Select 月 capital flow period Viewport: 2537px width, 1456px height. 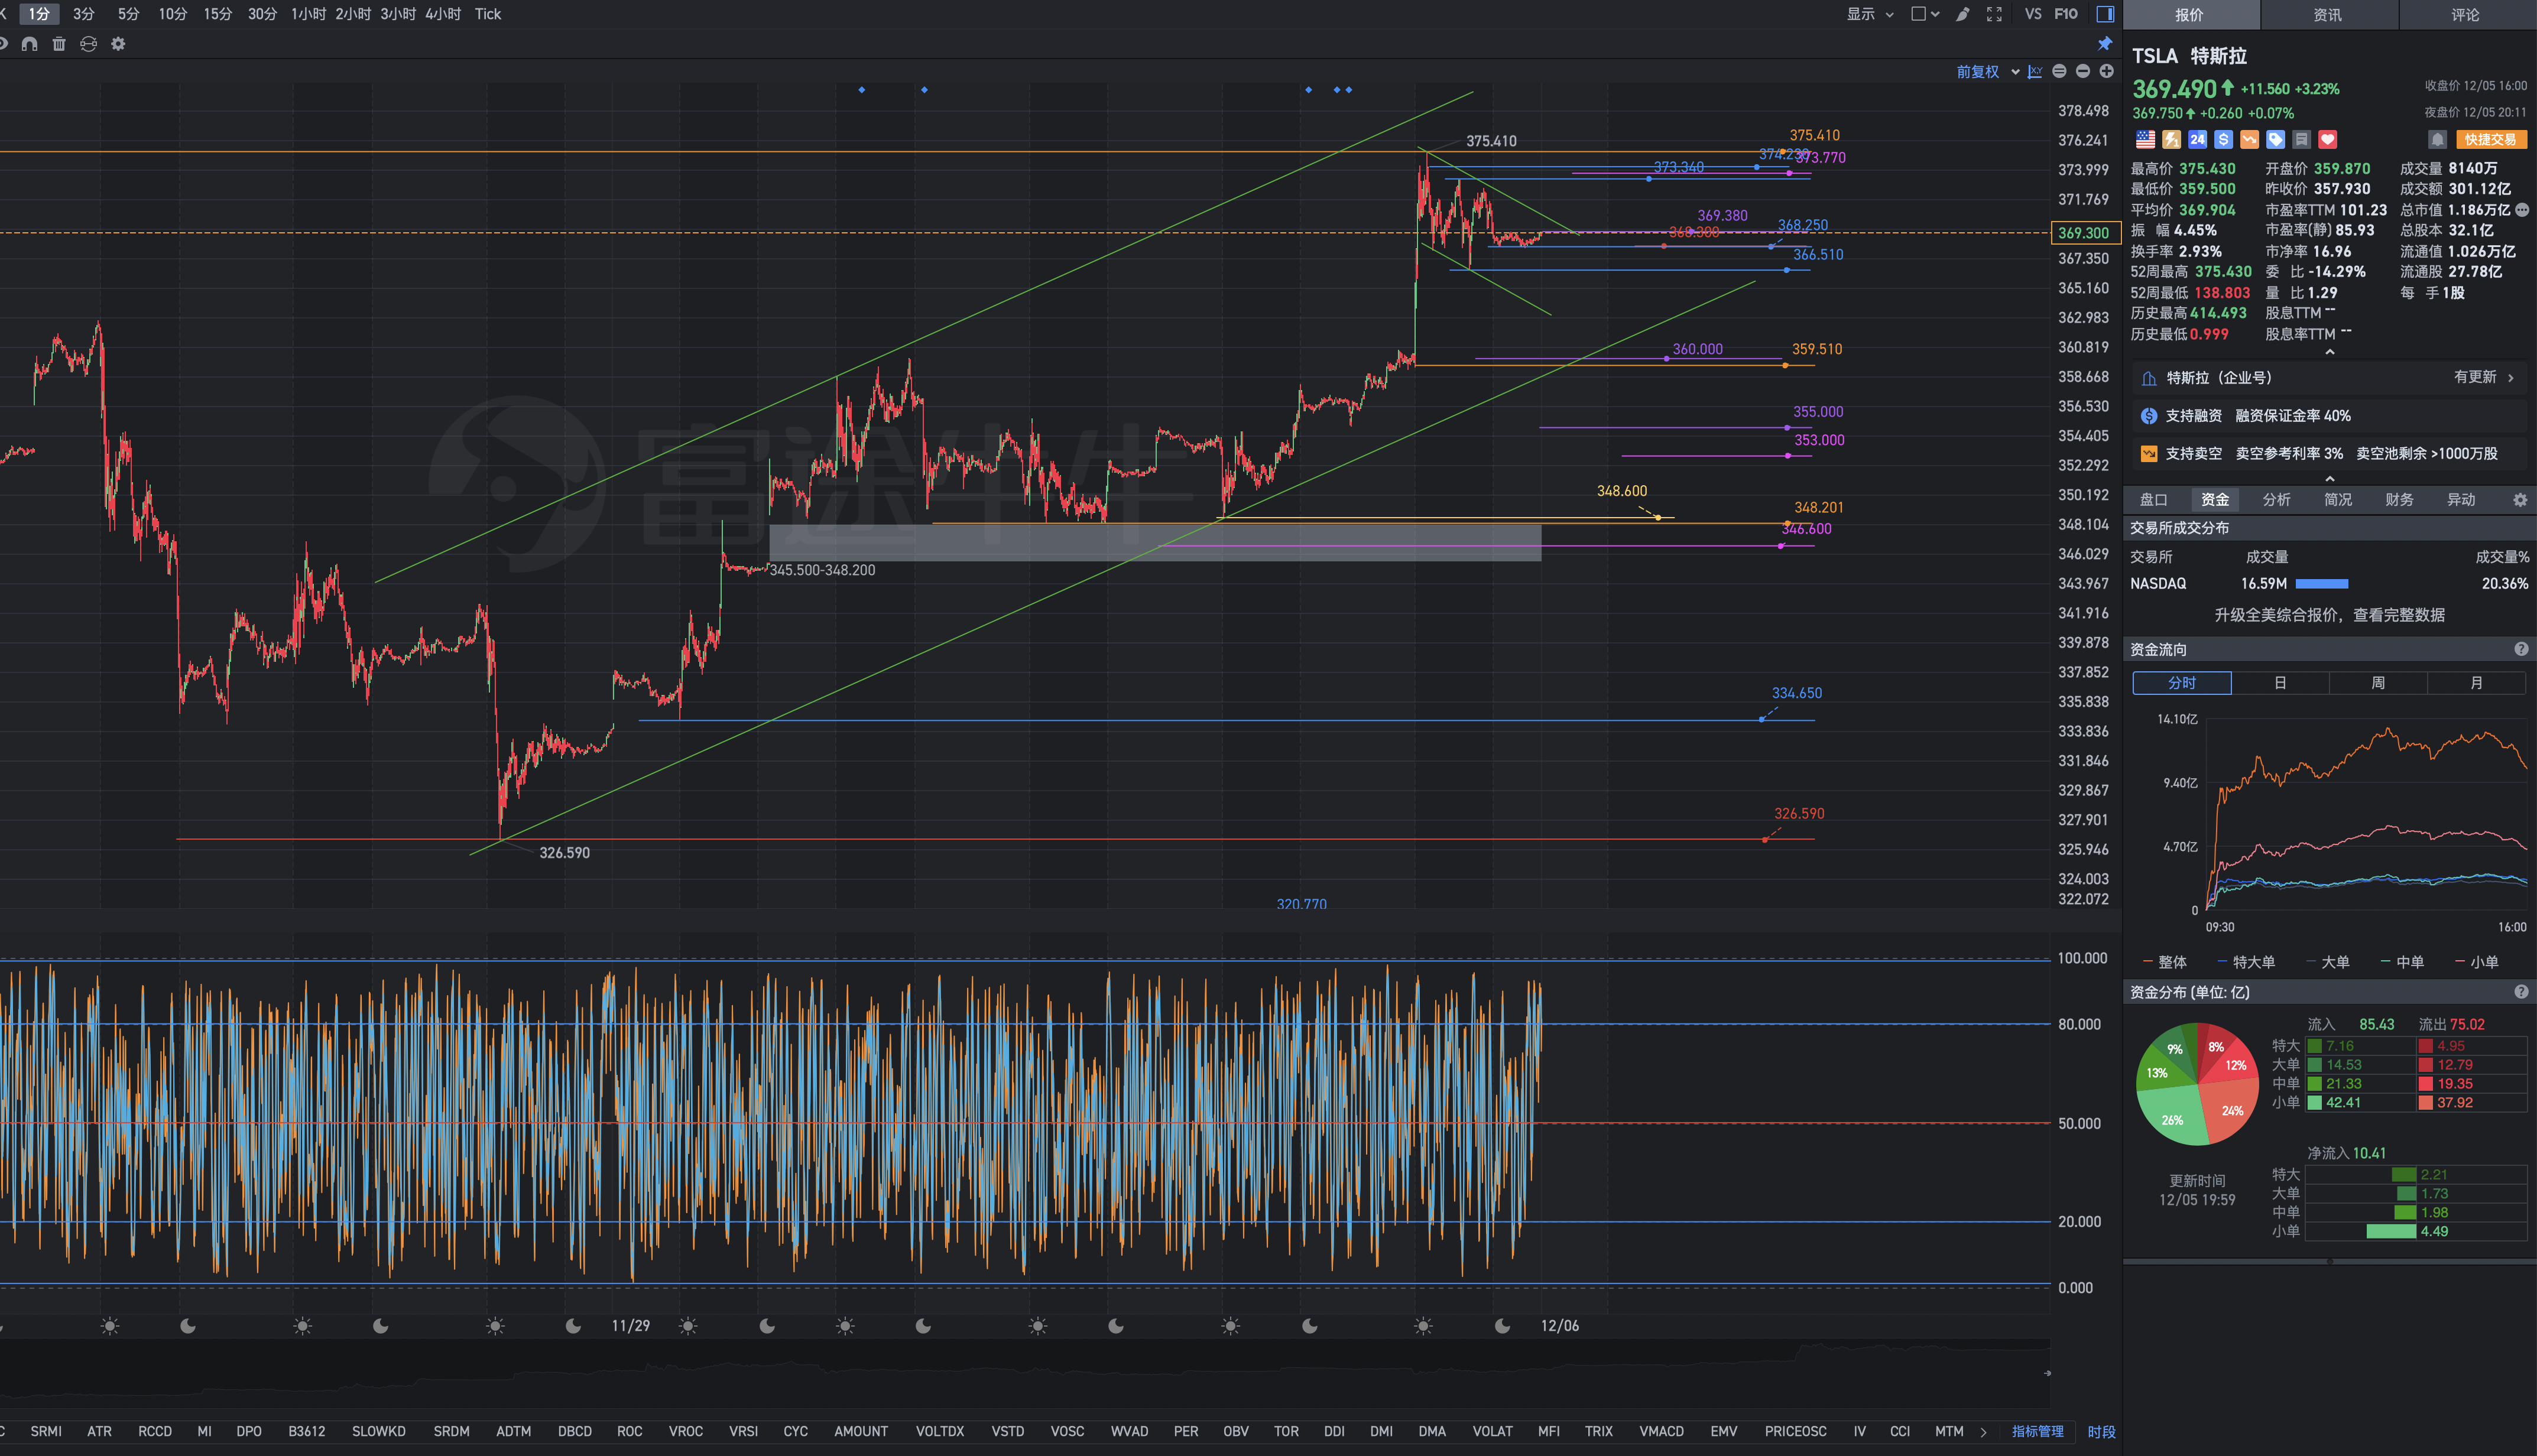pos(2476,683)
